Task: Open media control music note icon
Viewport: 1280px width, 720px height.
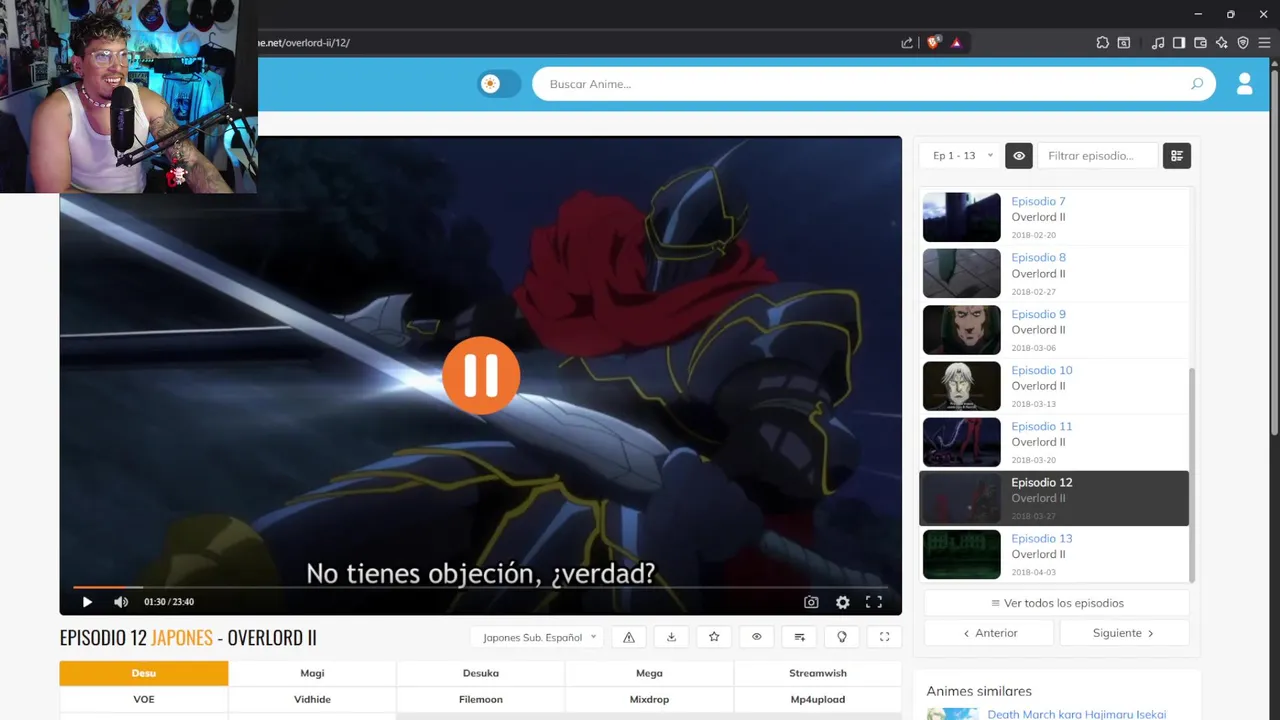Action: pyautogui.click(x=1158, y=43)
